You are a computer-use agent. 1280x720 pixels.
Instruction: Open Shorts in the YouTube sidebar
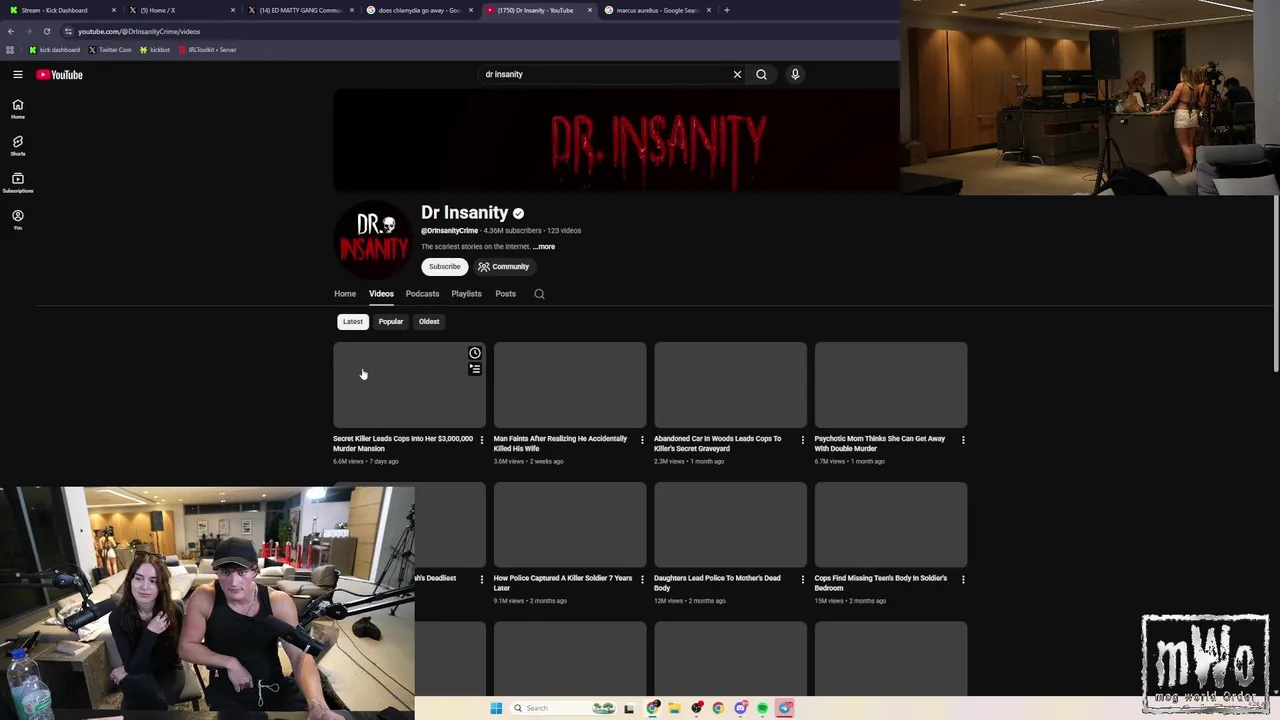(18, 146)
